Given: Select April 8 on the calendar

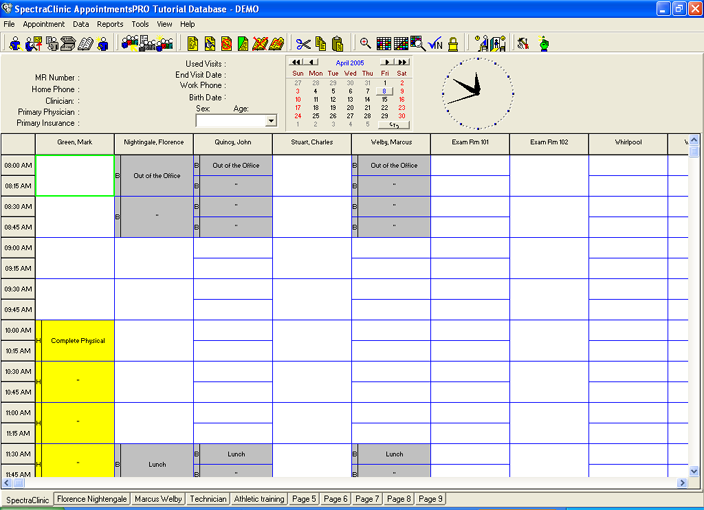Looking at the screenshot, I should coord(384,91).
